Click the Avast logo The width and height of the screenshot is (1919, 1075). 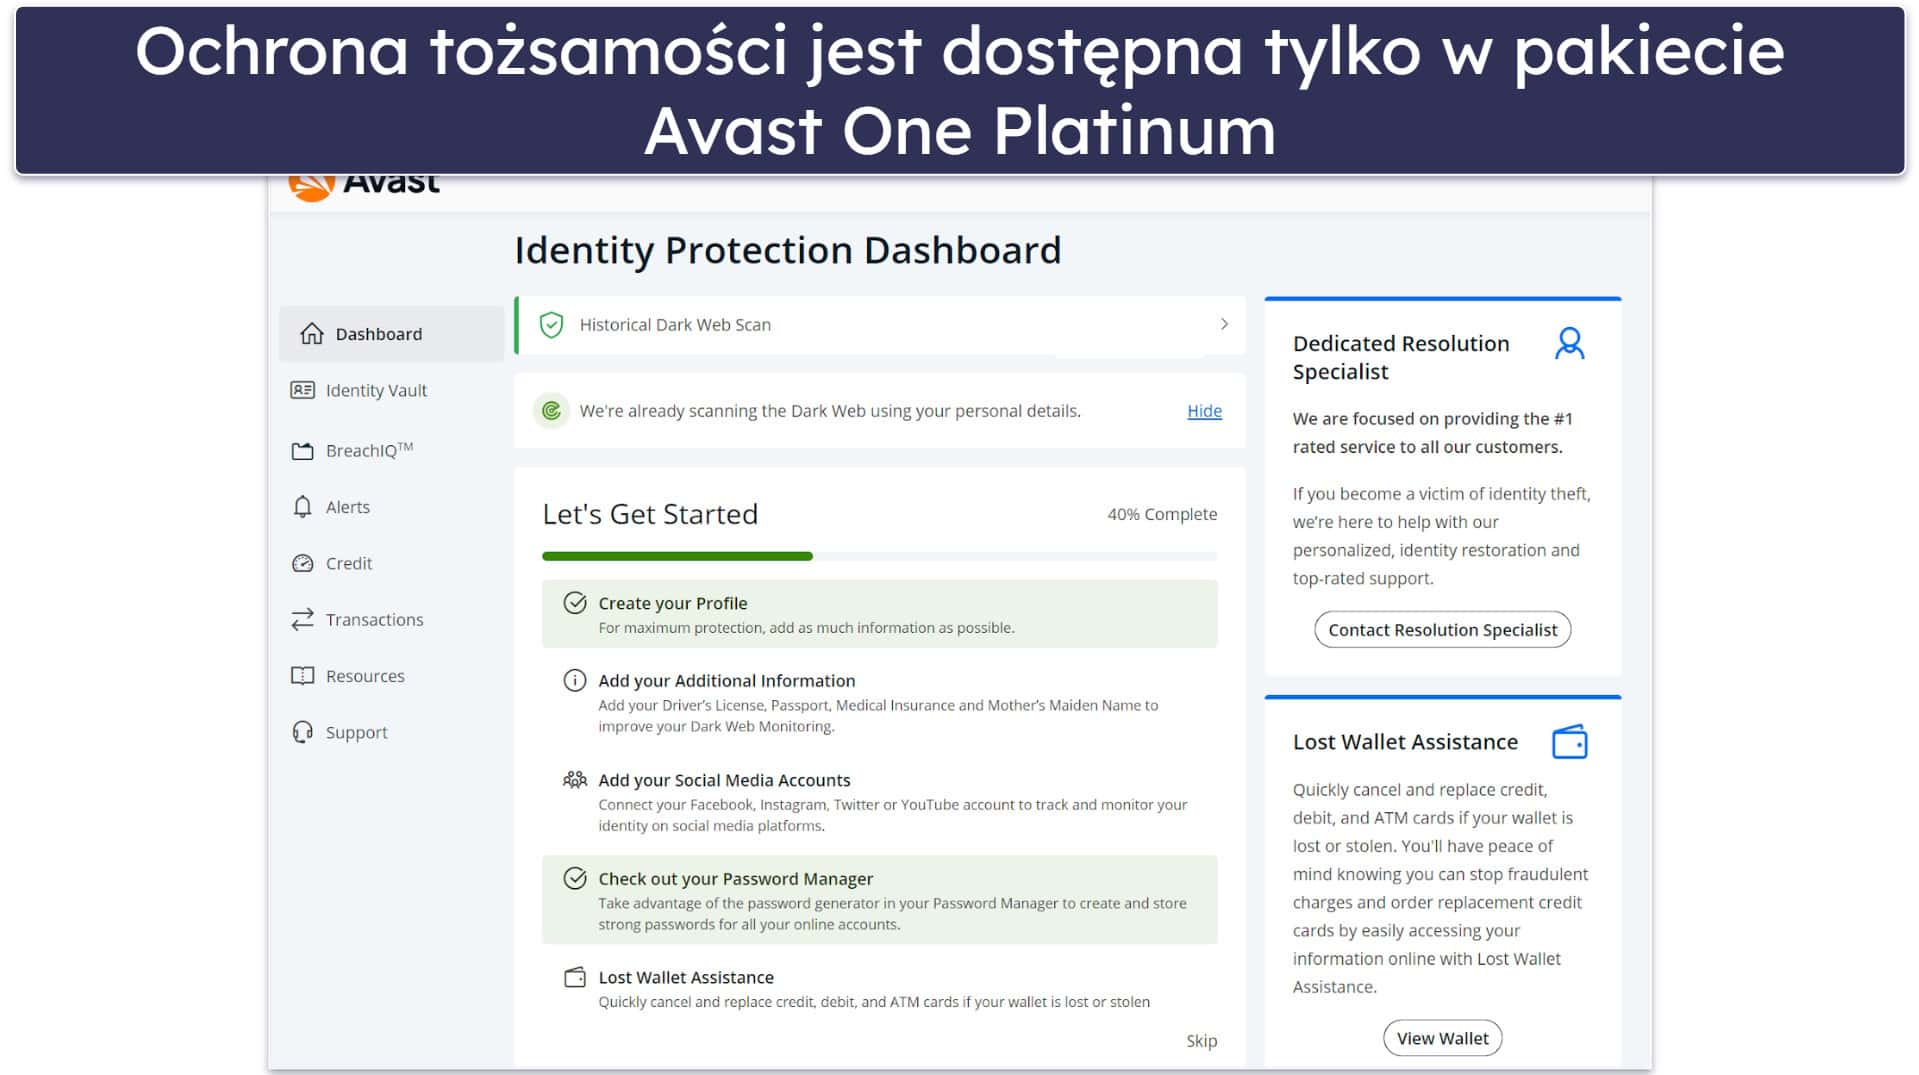pyautogui.click(x=364, y=185)
